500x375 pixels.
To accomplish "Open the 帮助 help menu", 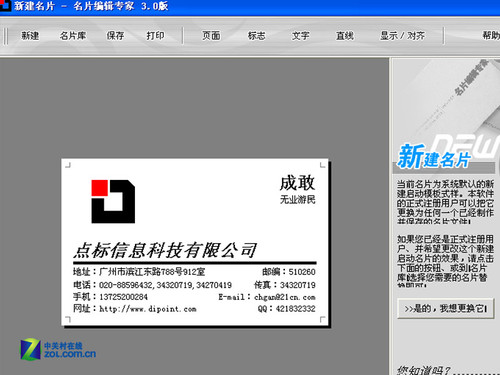I will (x=491, y=35).
